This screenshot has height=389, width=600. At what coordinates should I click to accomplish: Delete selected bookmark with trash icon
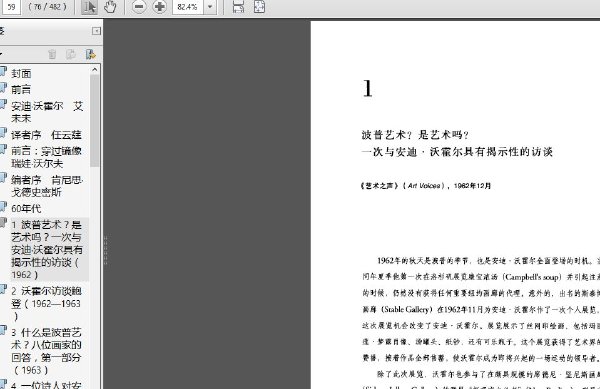point(52,54)
